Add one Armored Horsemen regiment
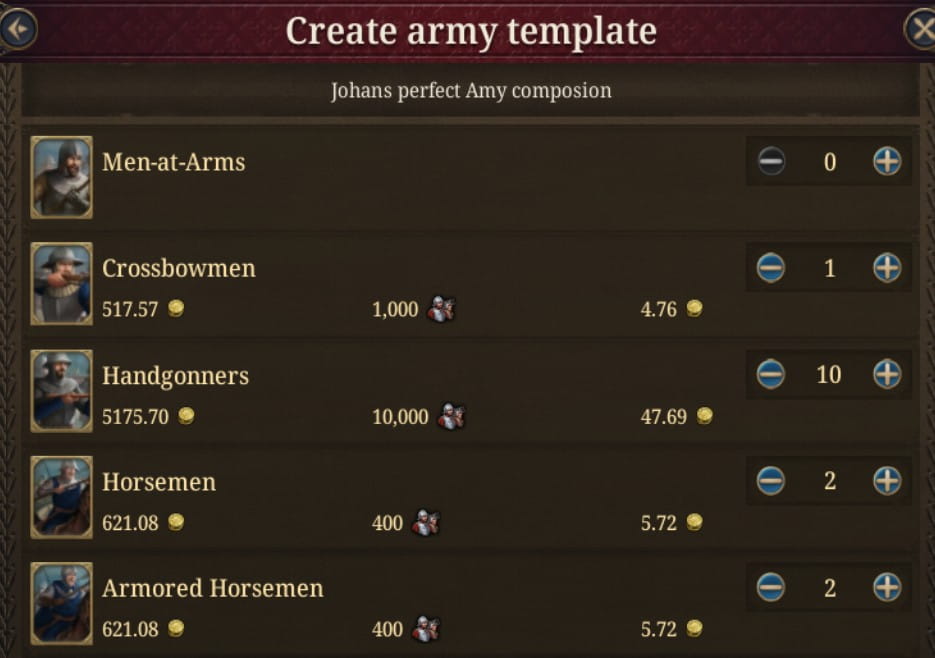This screenshot has height=658, width=935. (887, 587)
